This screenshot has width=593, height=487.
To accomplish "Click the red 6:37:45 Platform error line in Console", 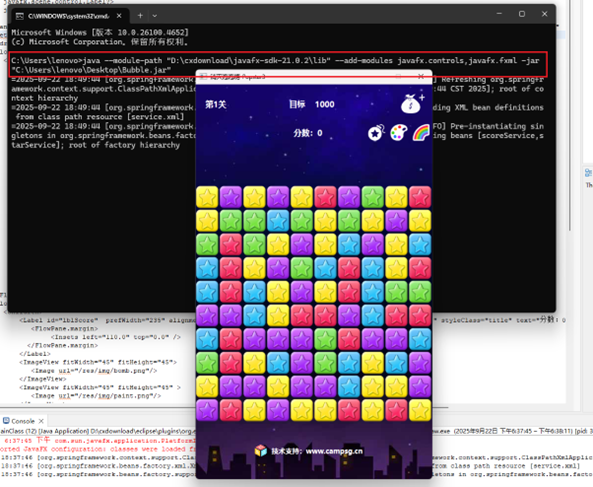I will [100, 441].
